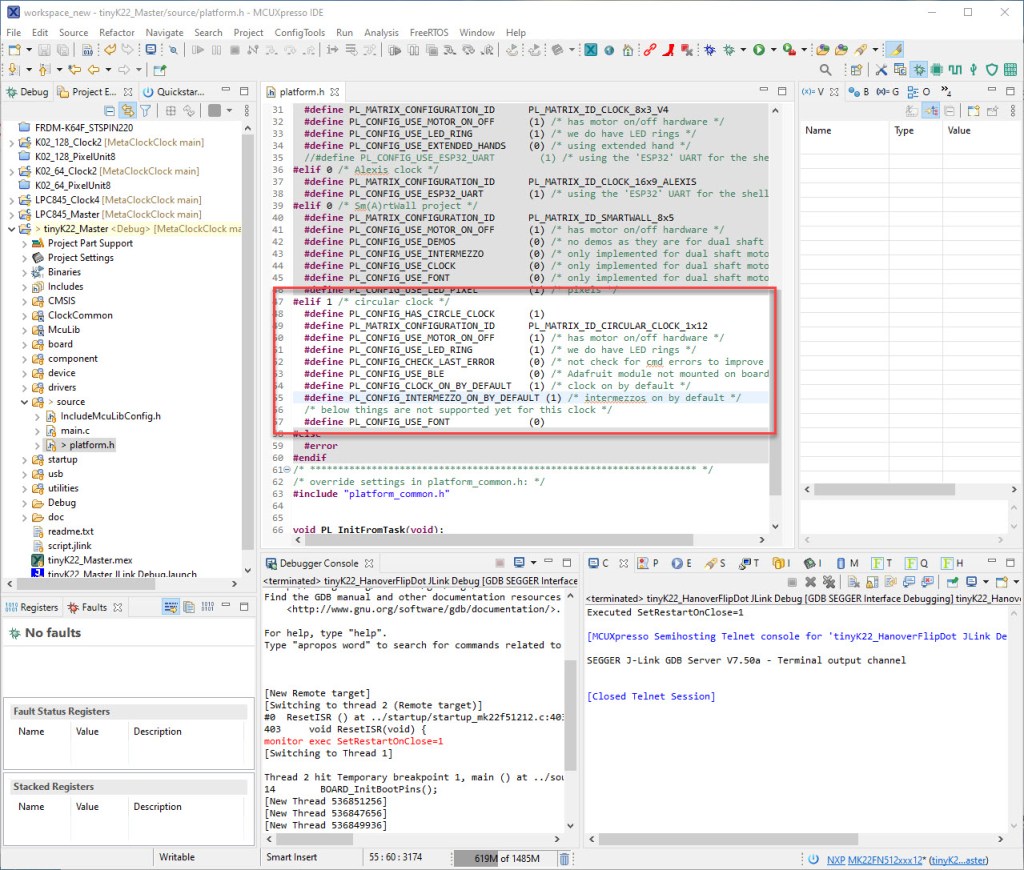Open the ConfigTools menu

(x=300, y=32)
